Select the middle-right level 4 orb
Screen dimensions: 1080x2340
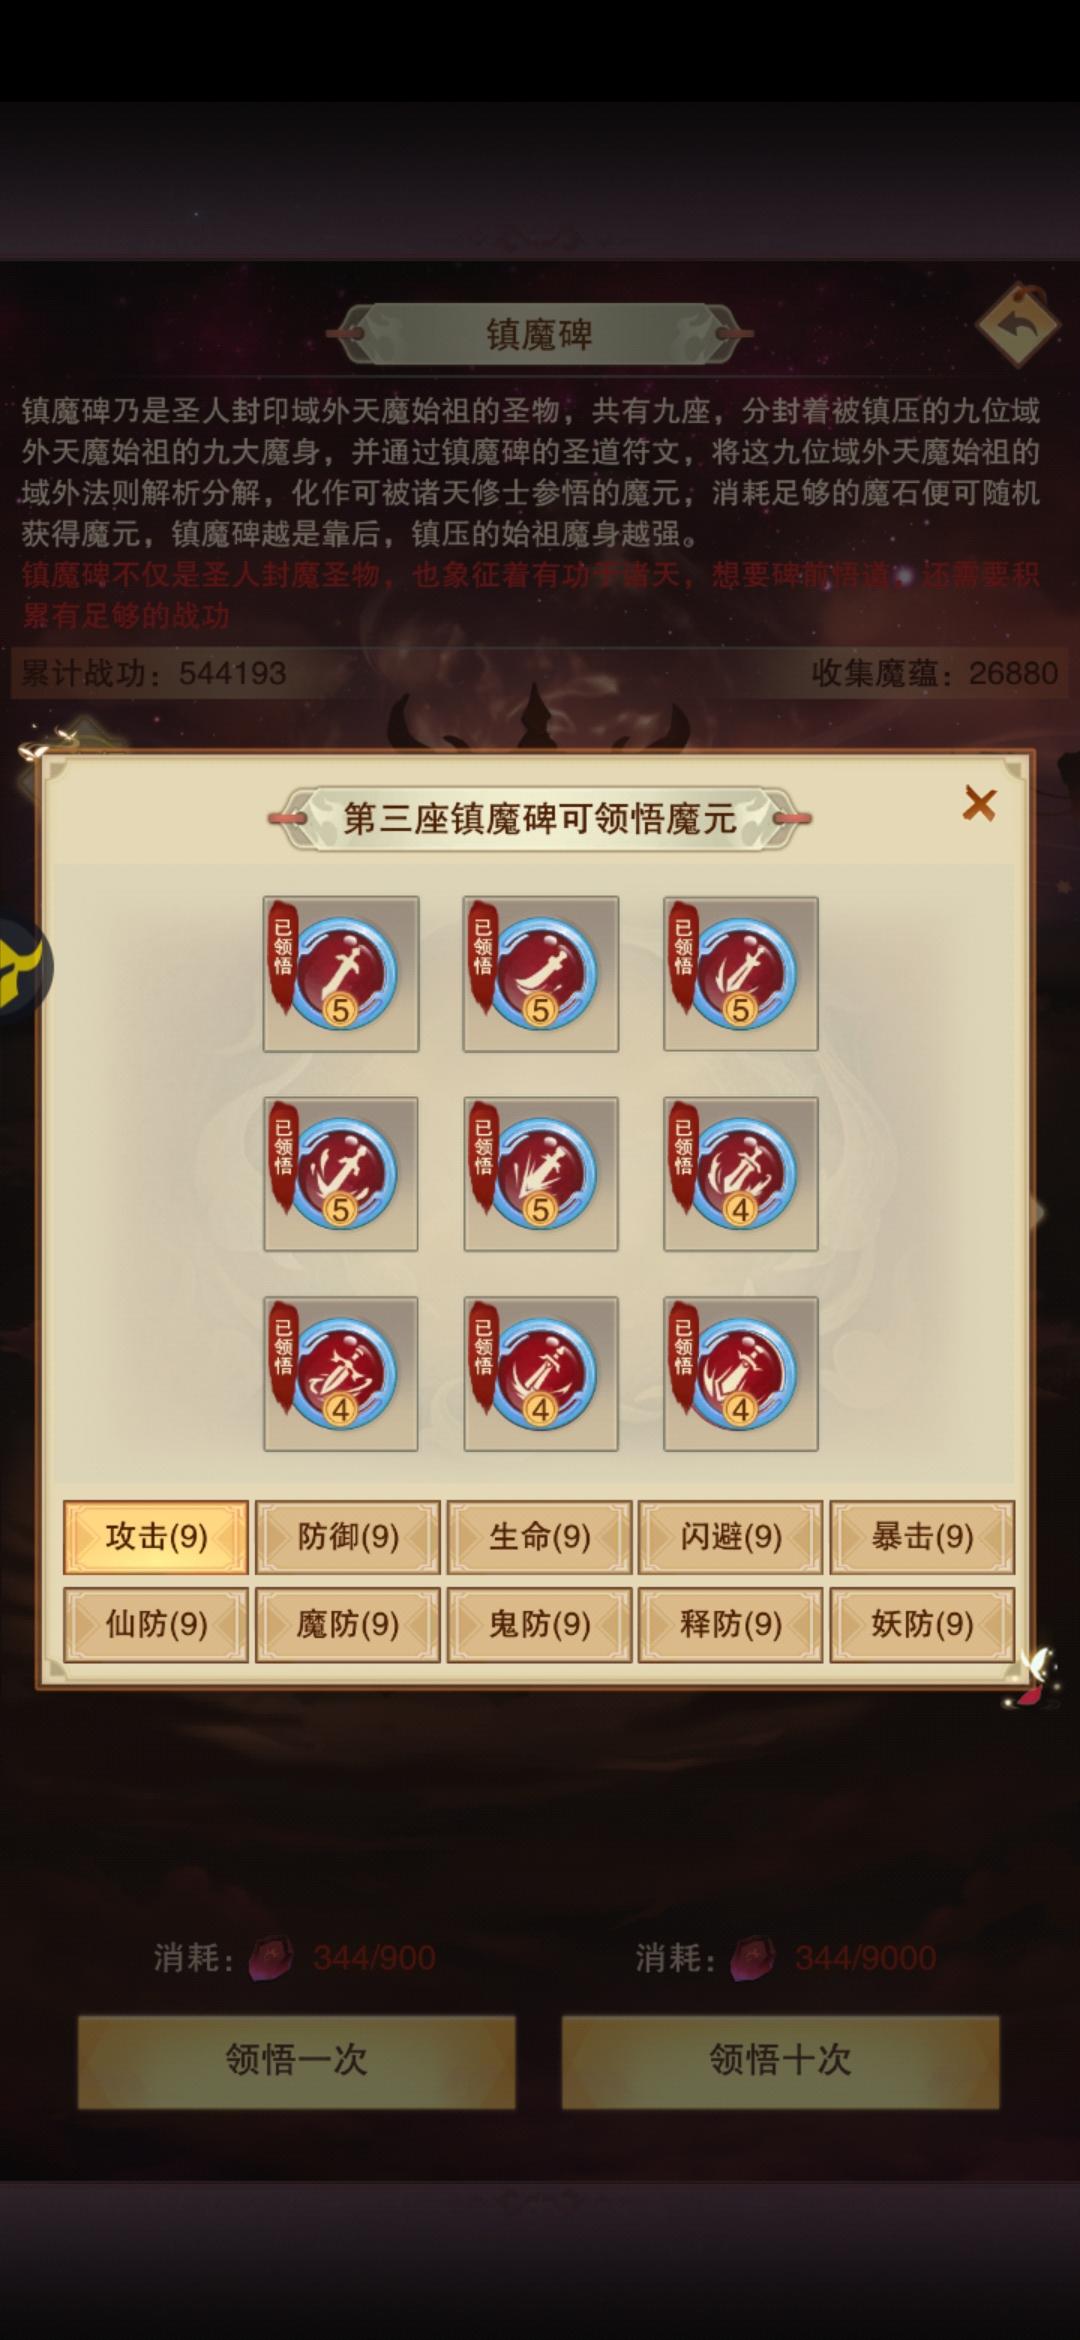[741, 1174]
